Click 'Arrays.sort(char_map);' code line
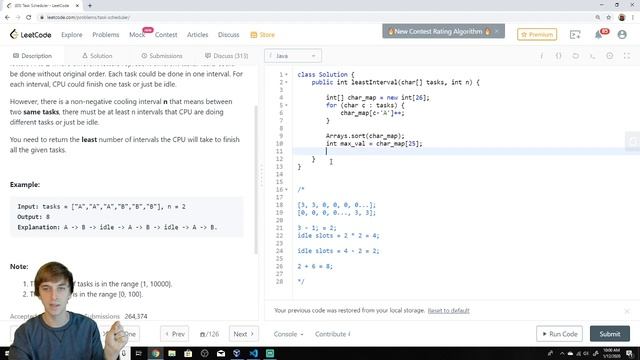 [x=365, y=136]
